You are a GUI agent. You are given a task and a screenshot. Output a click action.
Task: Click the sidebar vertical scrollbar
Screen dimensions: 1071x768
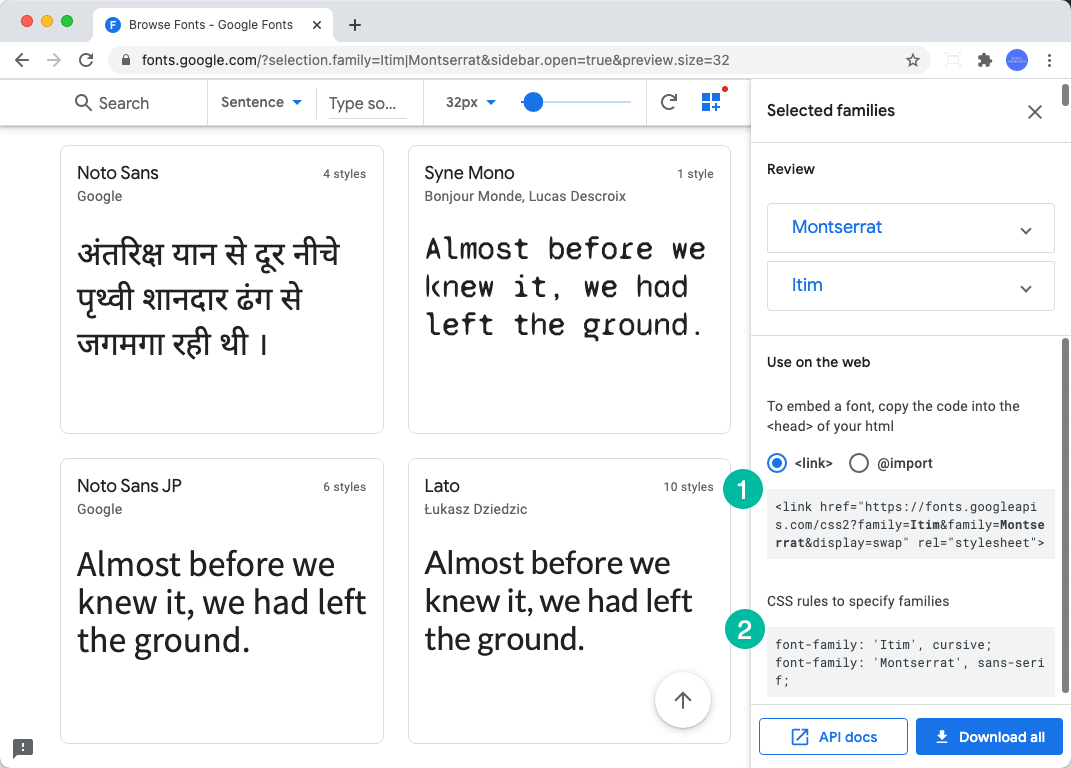1065,515
